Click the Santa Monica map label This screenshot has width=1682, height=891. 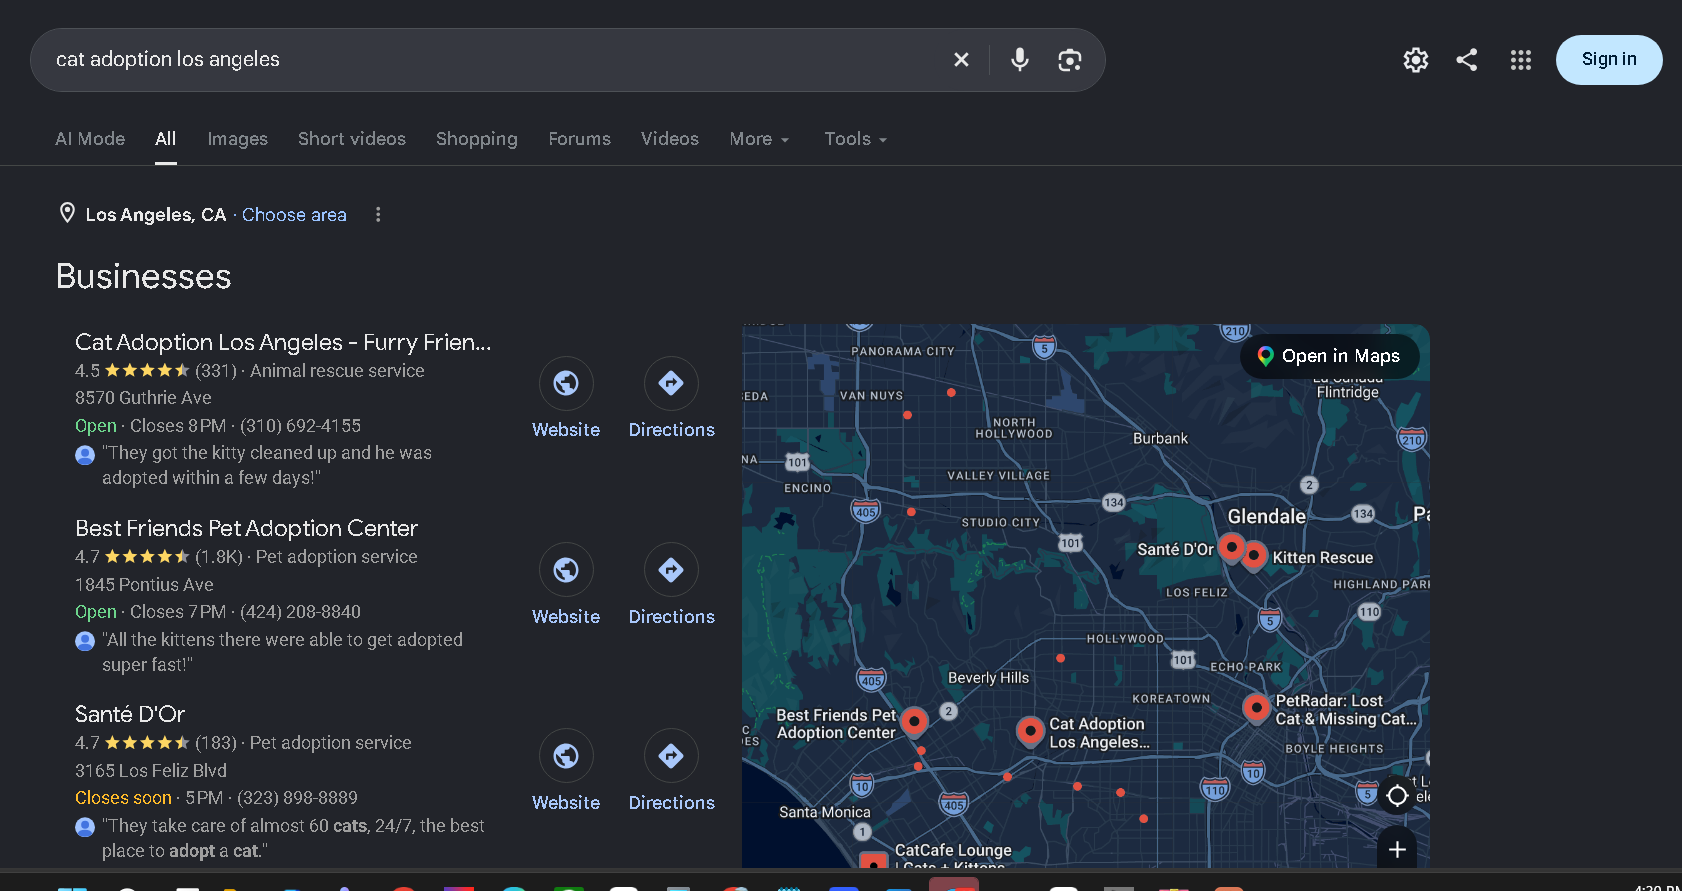pos(824,812)
